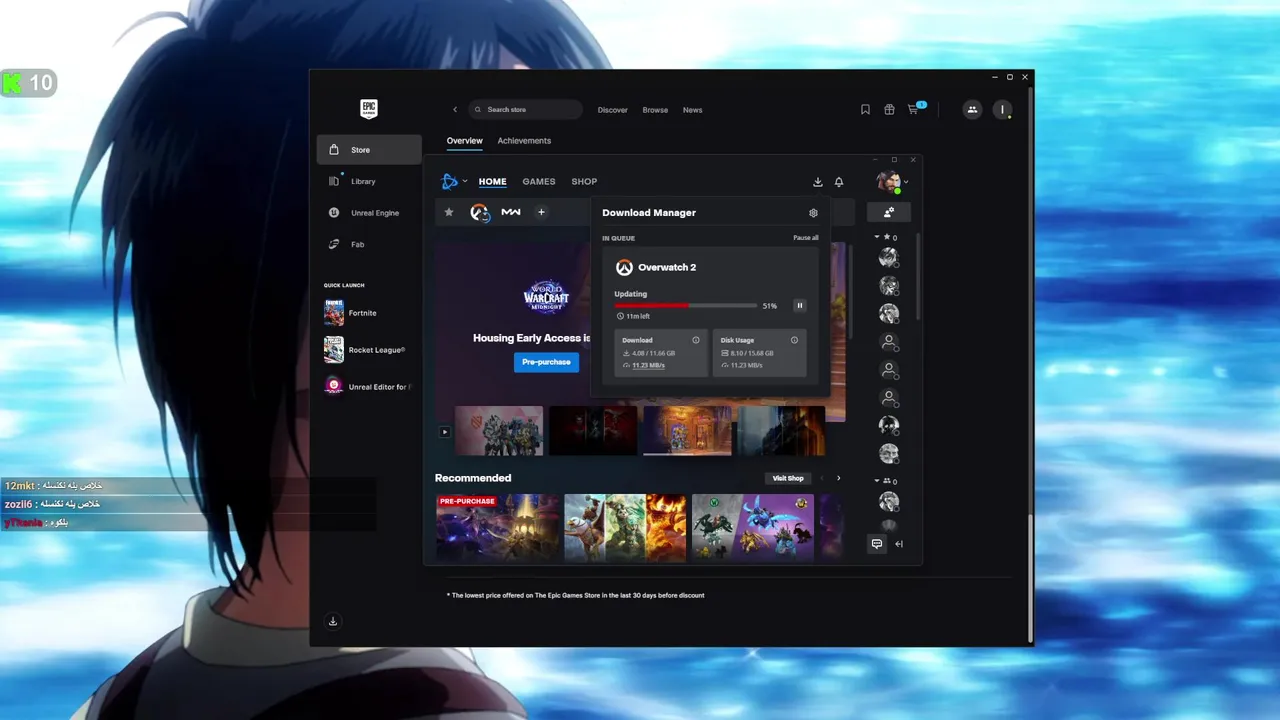Open the Overview tab in Epic
This screenshot has width=1280, height=720.
click(464, 141)
